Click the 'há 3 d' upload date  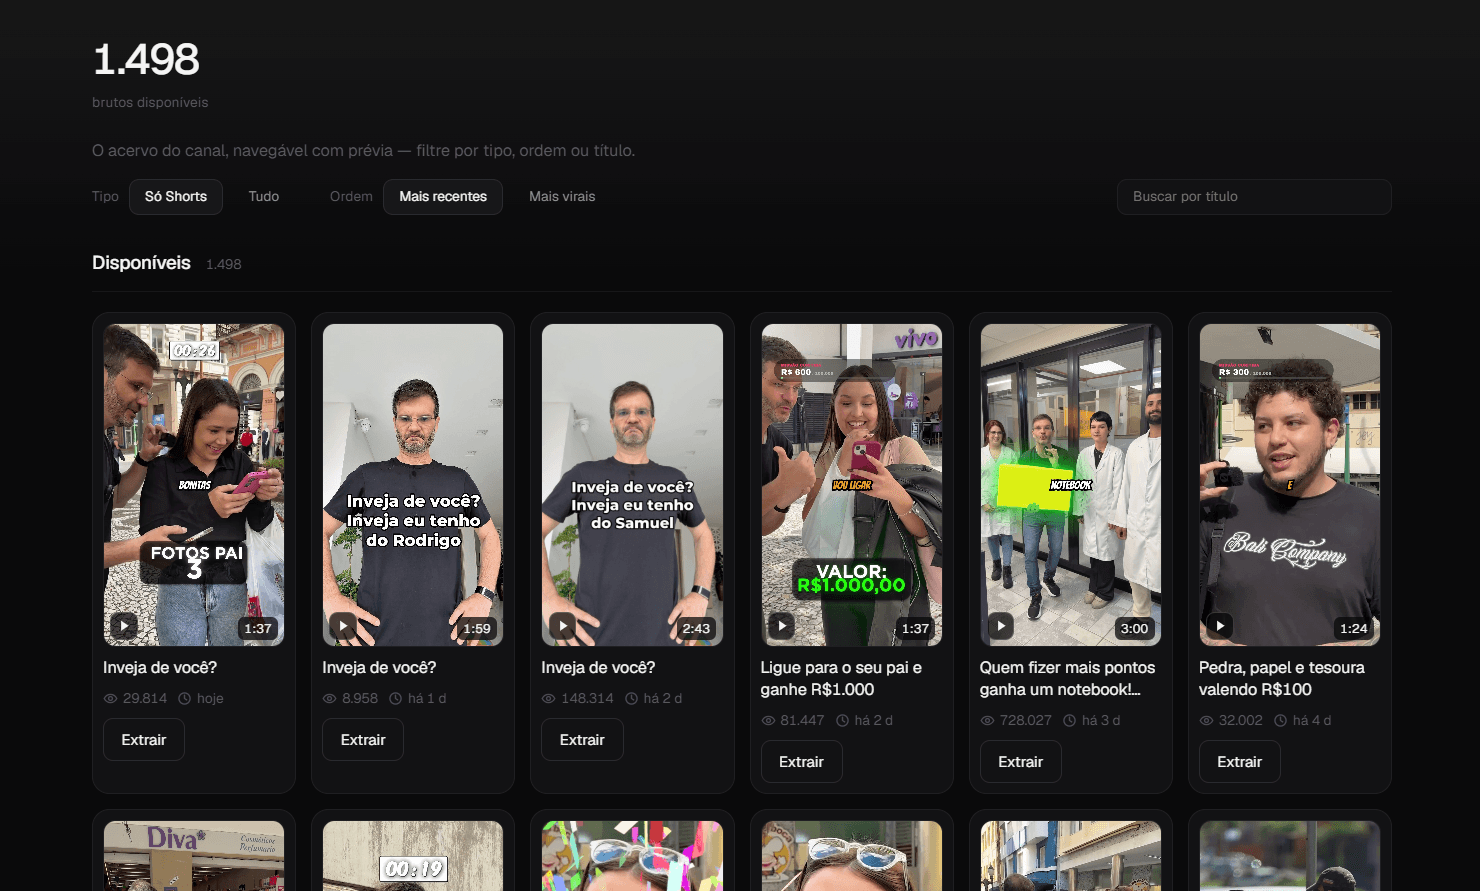pyautogui.click(x=1101, y=720)
